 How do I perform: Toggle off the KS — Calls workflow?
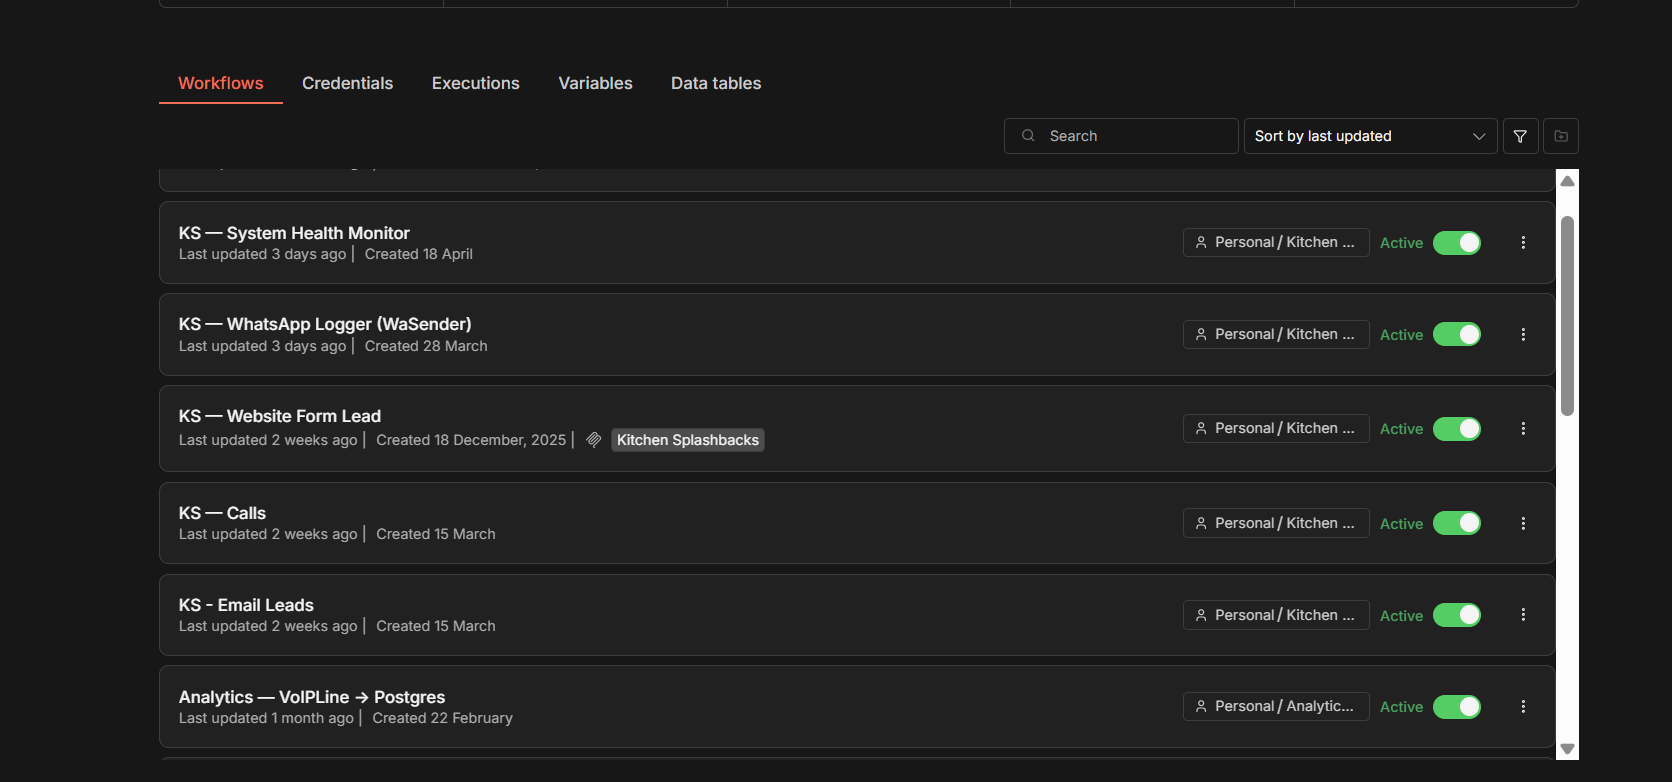pos(1456,524)
